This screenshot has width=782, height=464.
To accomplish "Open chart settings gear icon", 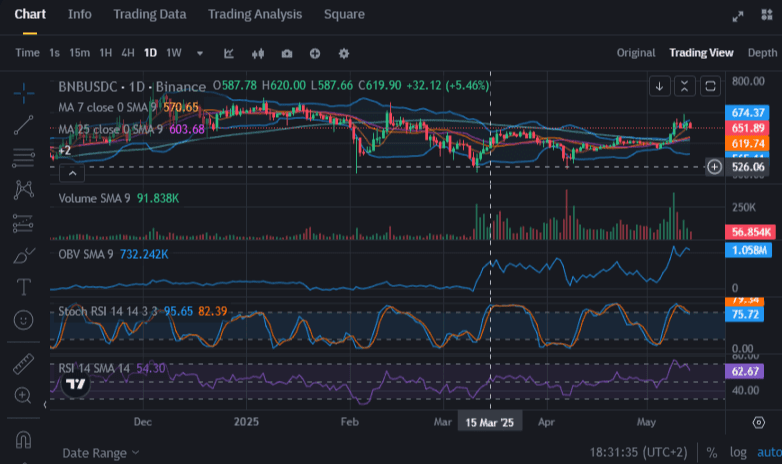I will [344, 53].
